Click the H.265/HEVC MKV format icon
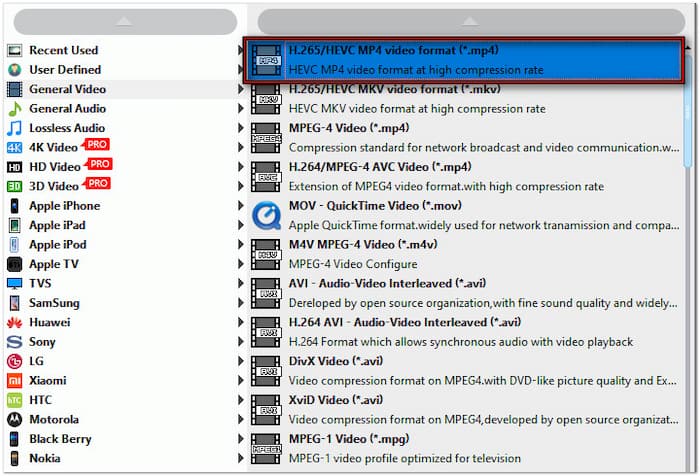 [x=266, y=98]
